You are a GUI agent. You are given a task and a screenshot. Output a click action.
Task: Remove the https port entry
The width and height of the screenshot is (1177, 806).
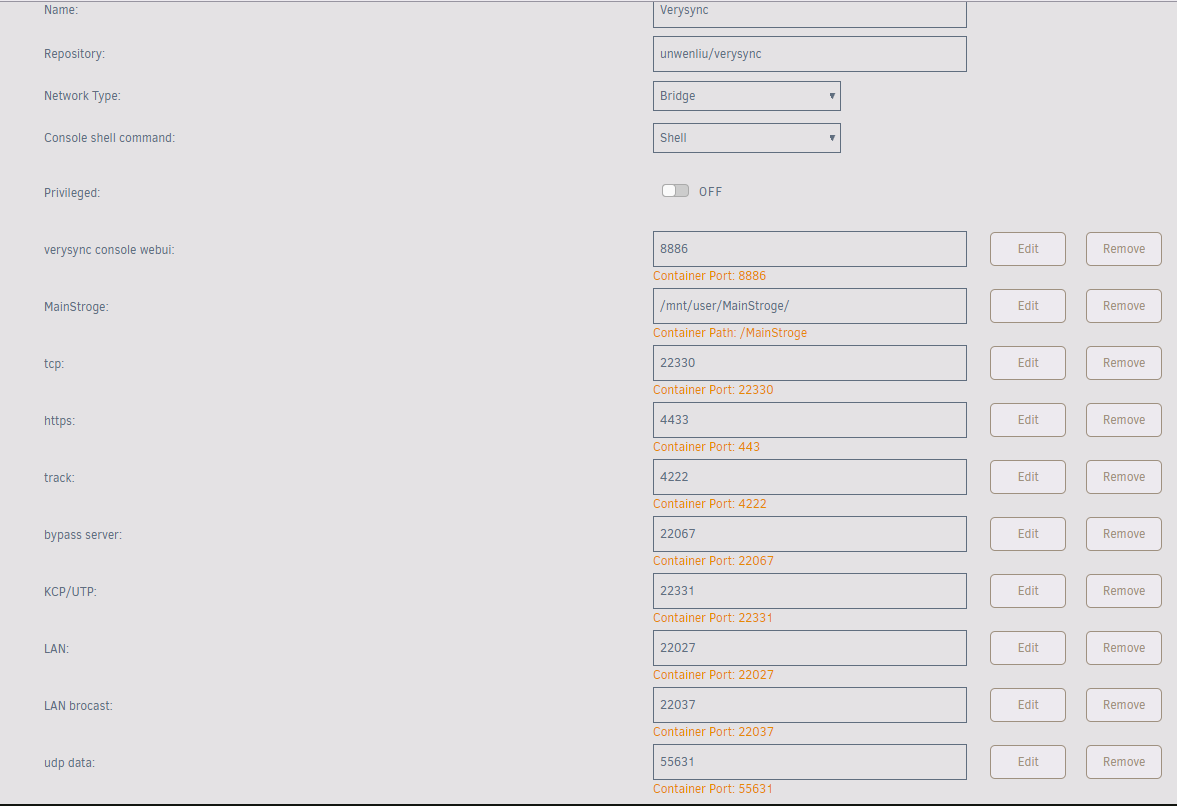click(x=1123, y=420)
